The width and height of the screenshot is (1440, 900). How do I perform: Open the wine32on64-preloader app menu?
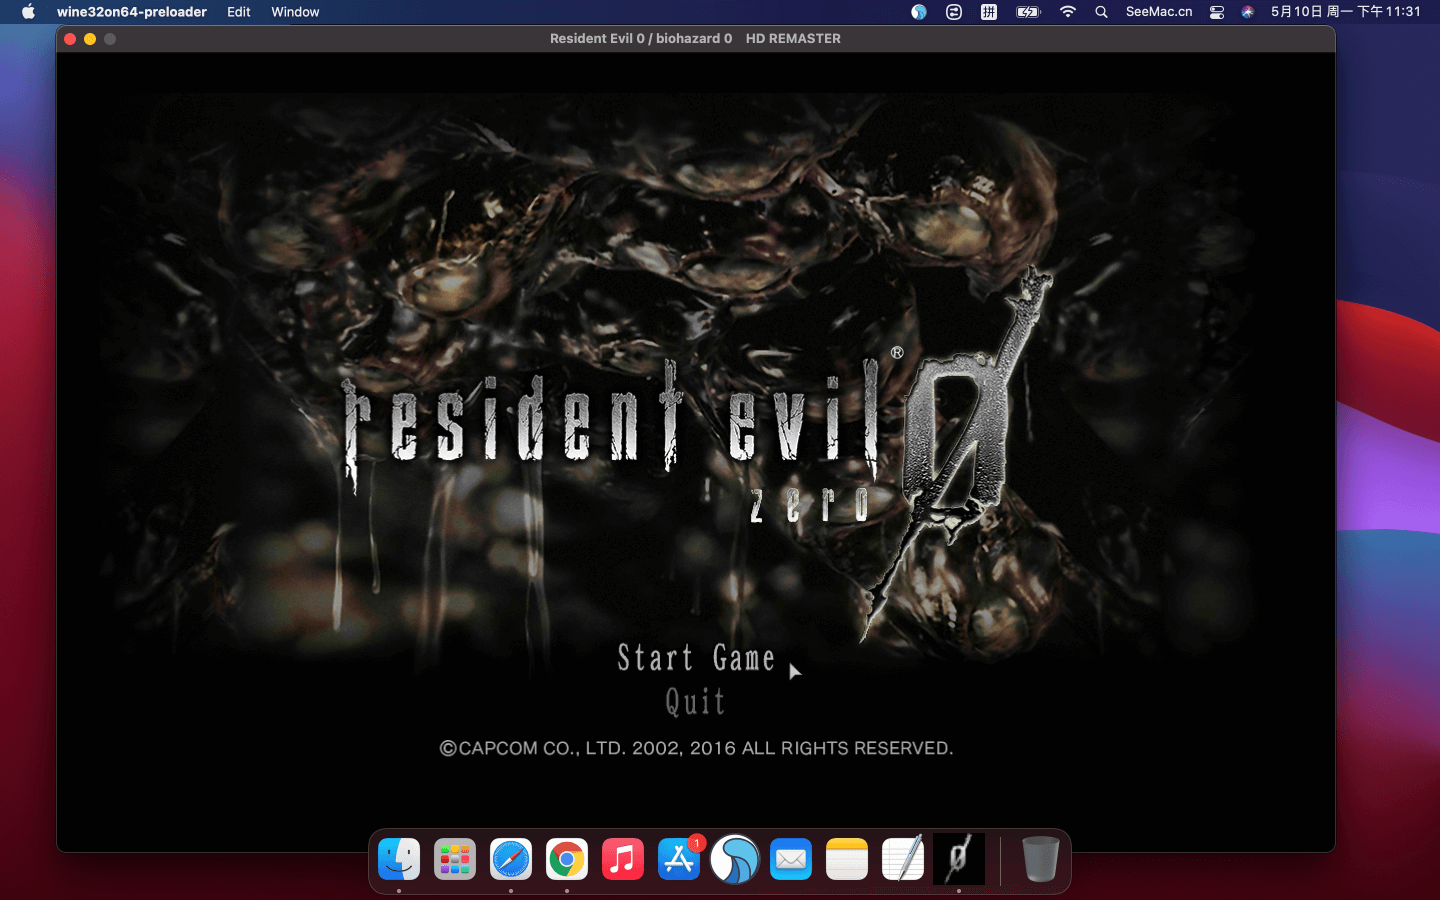coord(132,12)
